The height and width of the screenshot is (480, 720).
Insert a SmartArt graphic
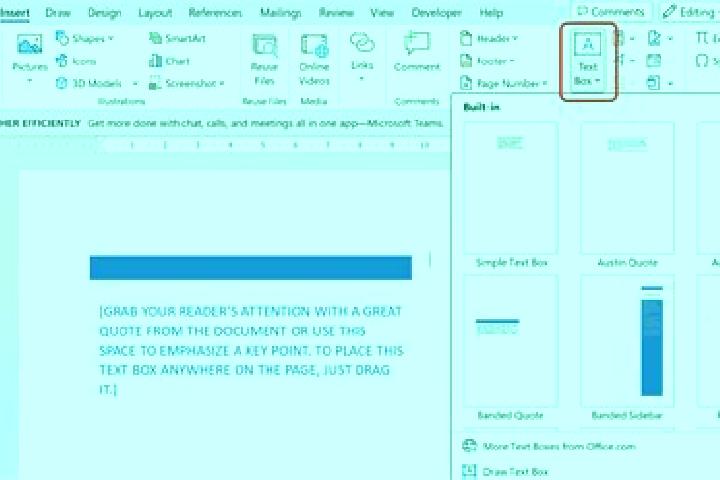coord(177,39)
